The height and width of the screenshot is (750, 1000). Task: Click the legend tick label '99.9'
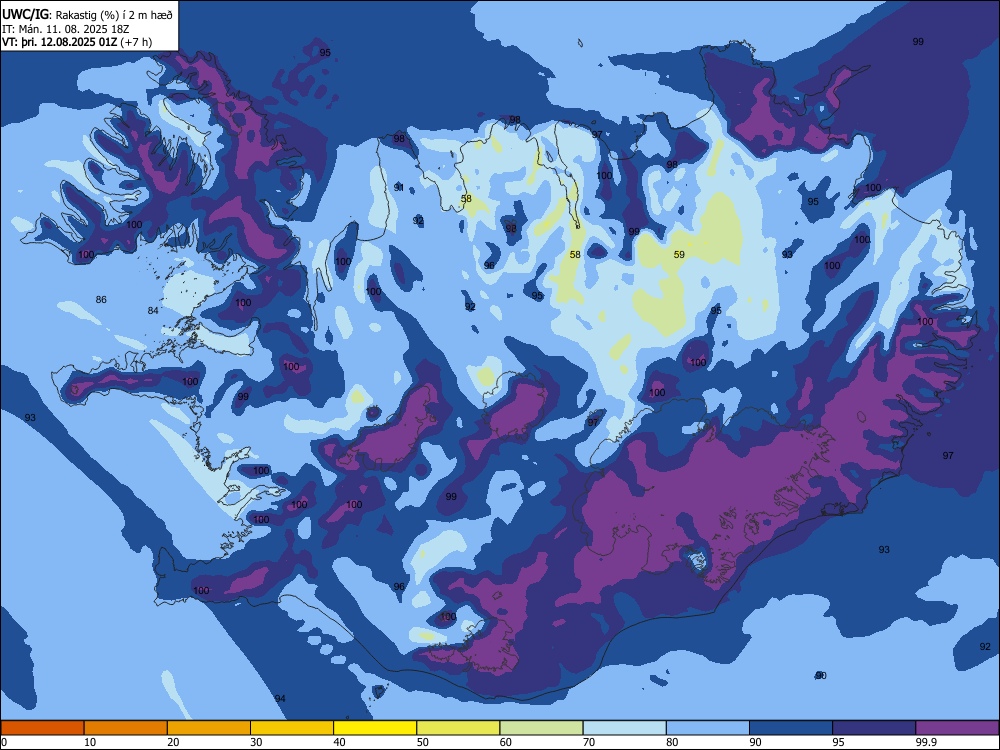[x=925, y=742]
